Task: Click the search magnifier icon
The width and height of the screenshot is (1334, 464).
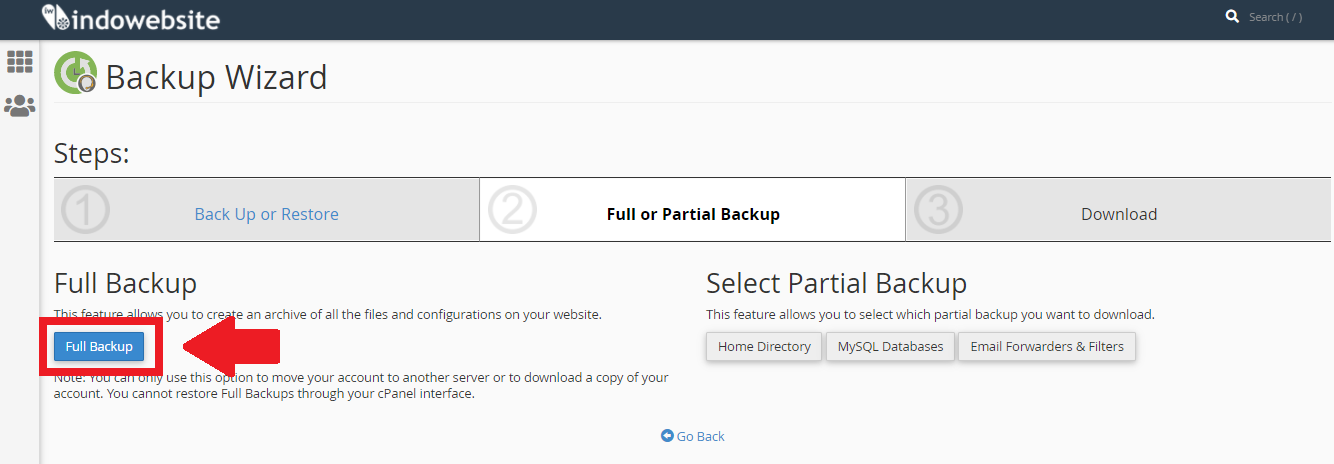Action: click(1232, 17)
